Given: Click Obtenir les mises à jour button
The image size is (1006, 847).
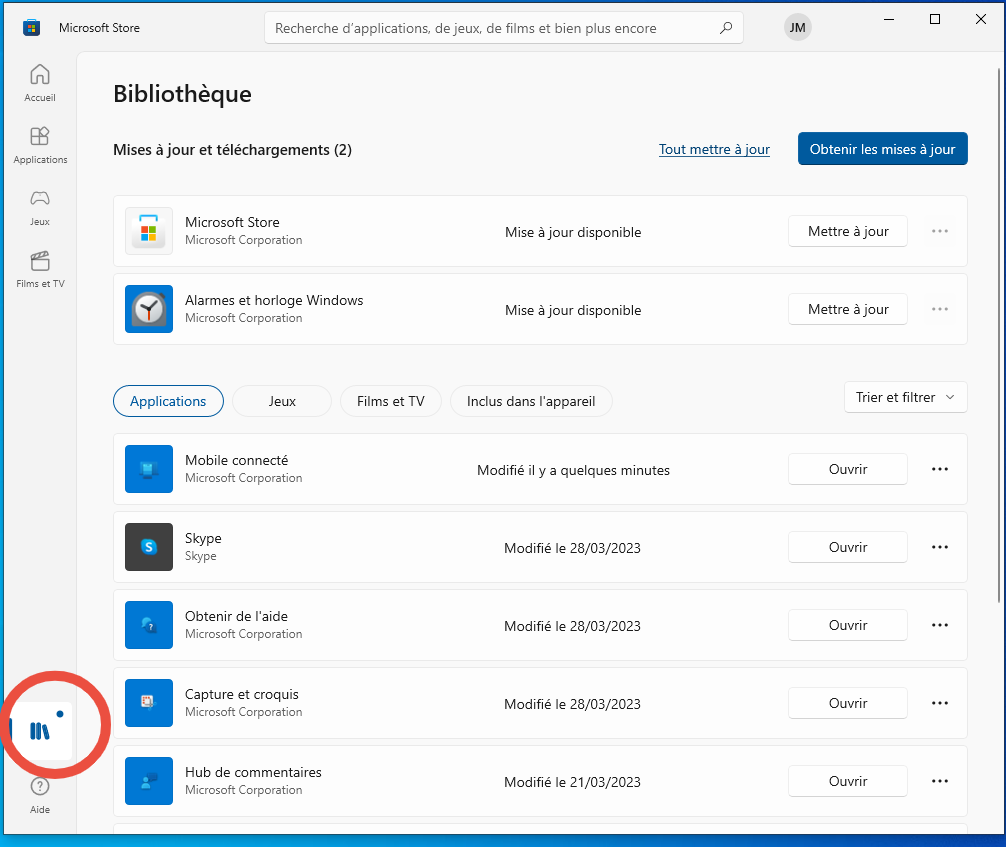Looking at the screenshot, I should (883, 149).
